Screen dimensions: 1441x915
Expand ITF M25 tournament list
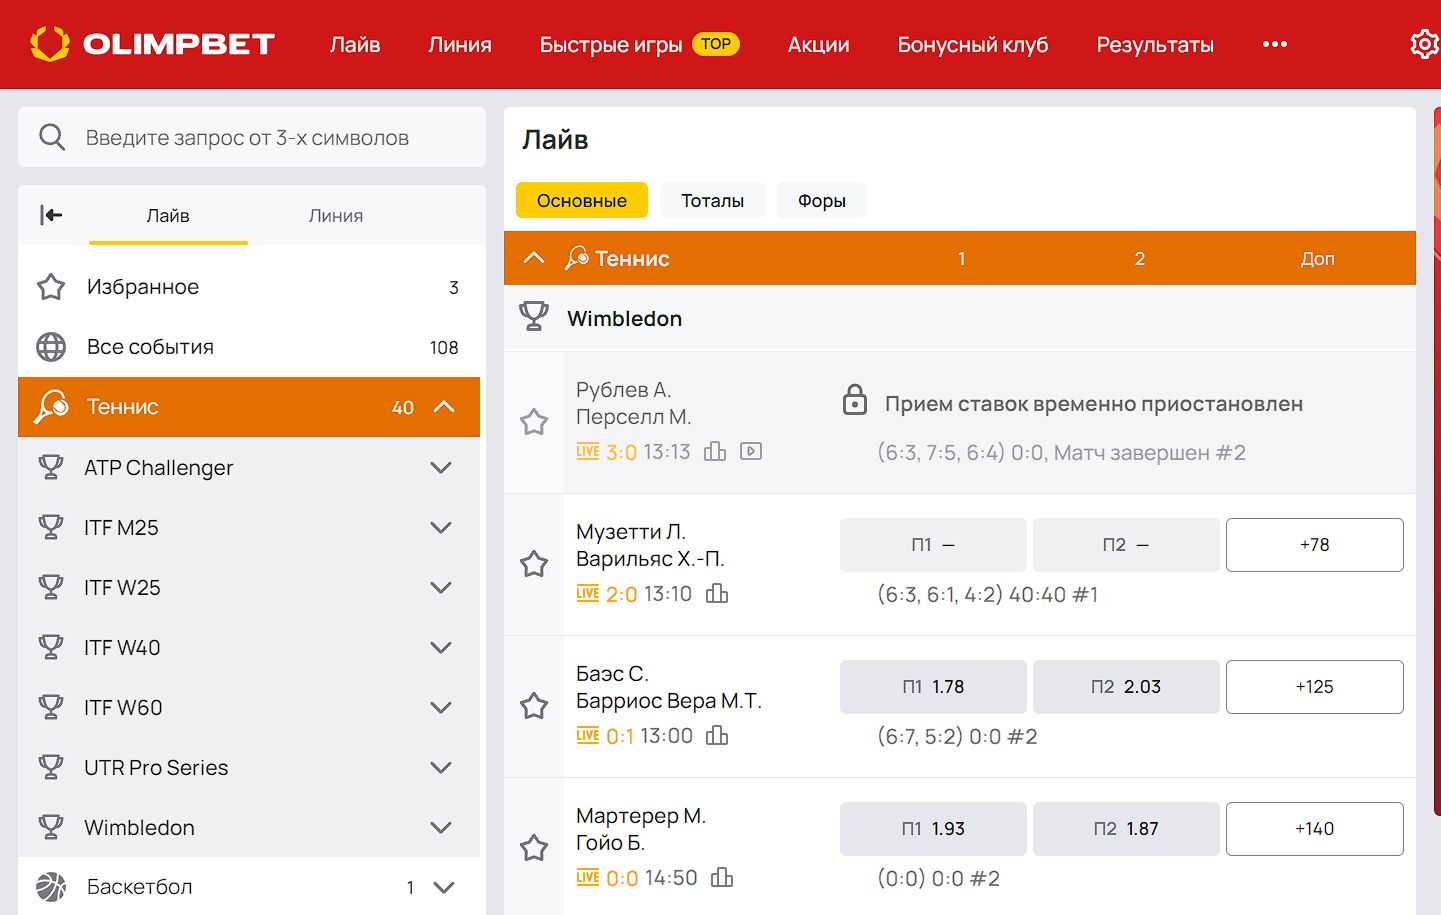coord(441,527)
